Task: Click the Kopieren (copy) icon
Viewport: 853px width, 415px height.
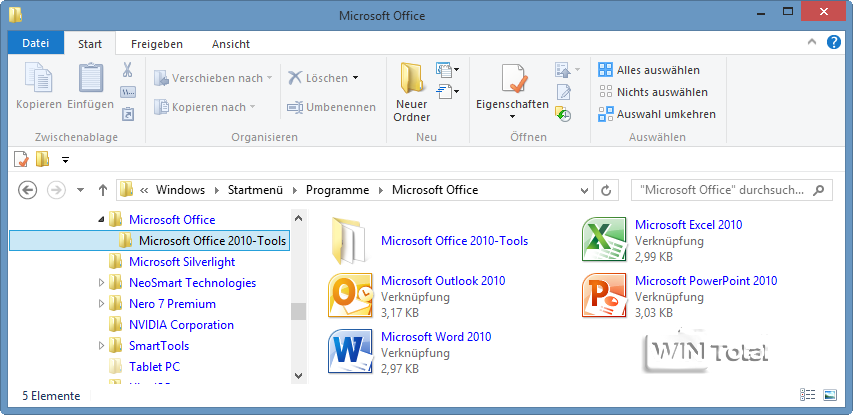Action: 38,78
